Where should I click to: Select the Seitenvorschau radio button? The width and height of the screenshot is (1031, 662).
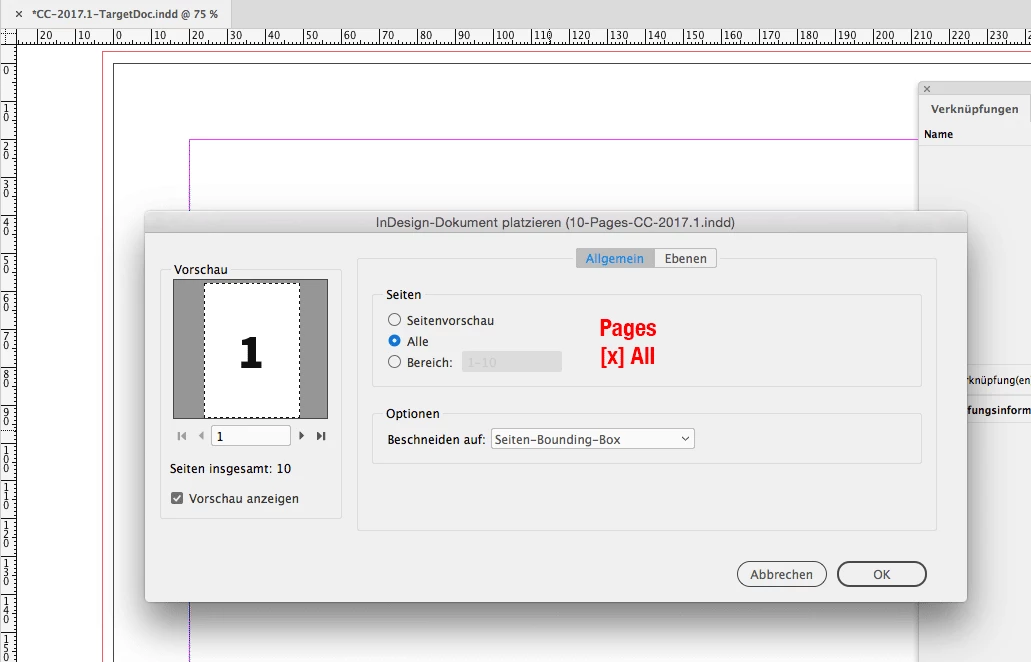pyautogui.click(x=395, y=320)
